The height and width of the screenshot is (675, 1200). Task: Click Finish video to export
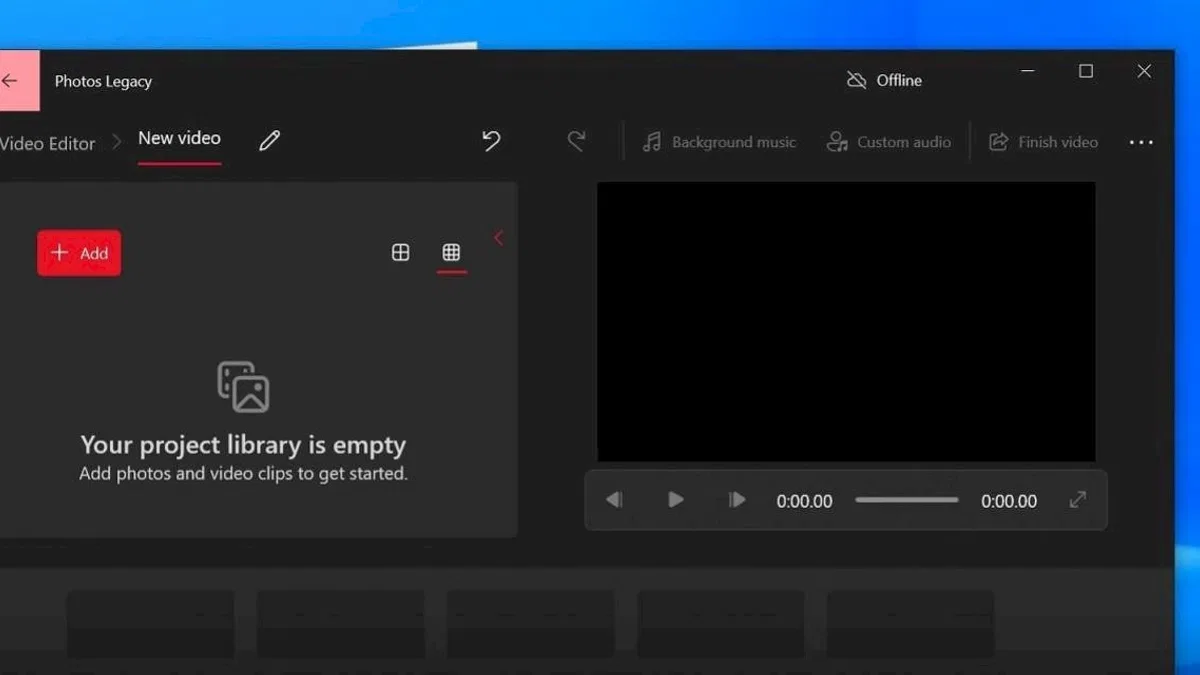pyautogui.click(x=1043, y=142)
